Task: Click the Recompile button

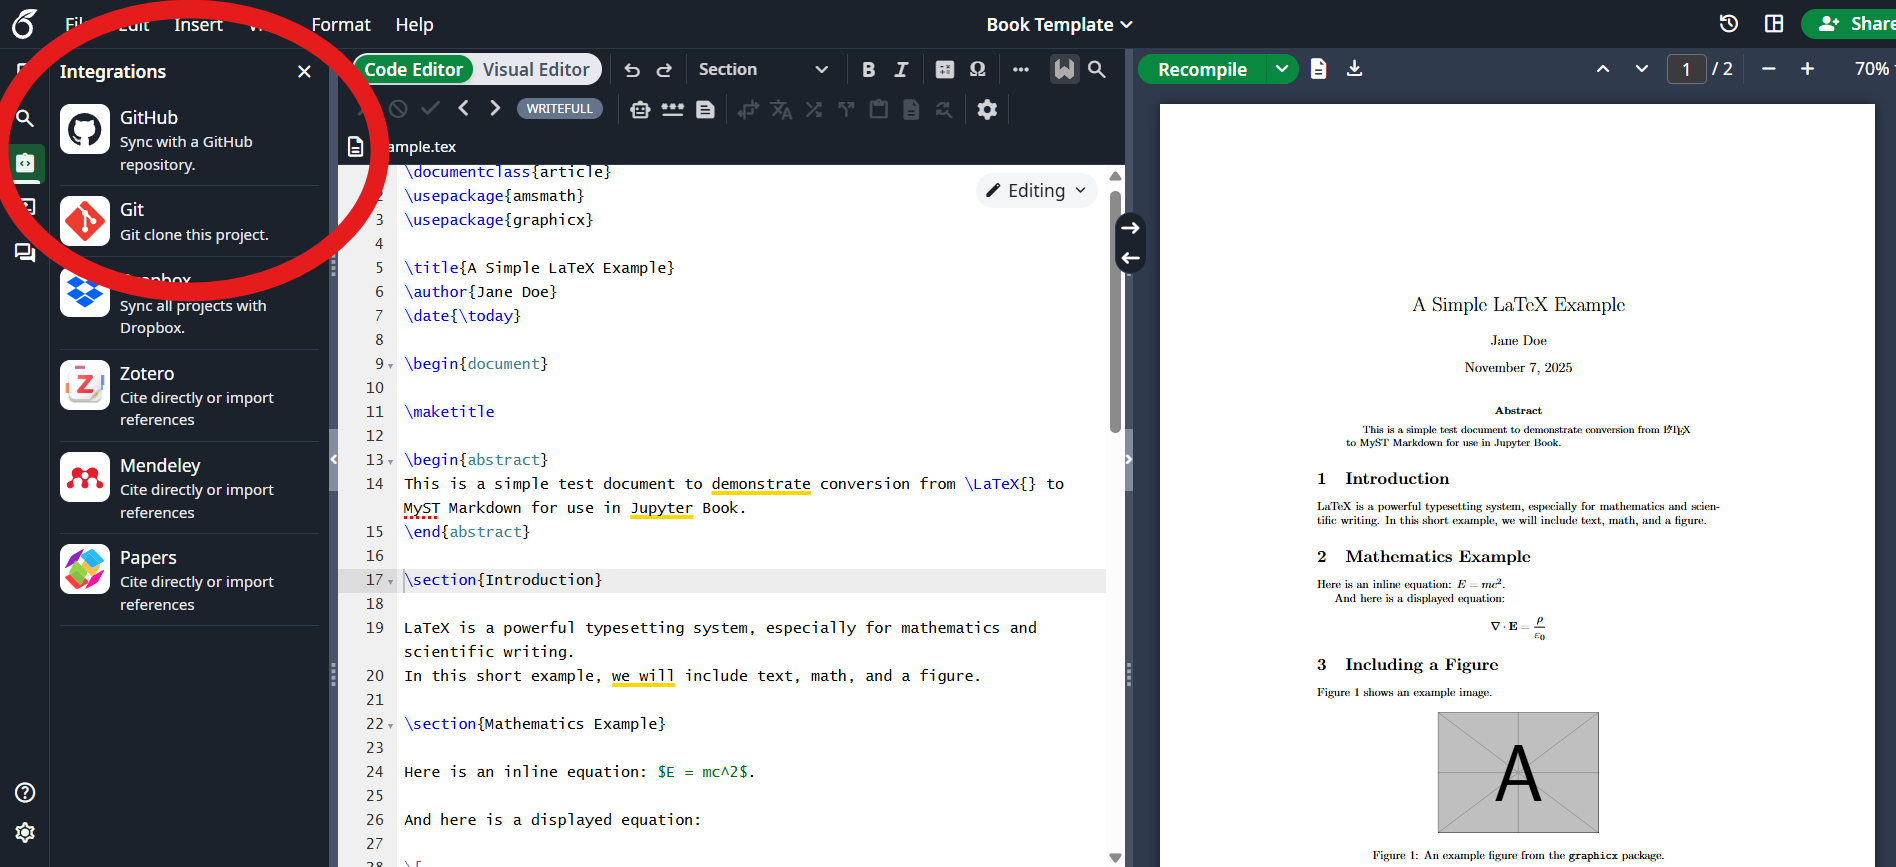Action: tap(1202, 69)
